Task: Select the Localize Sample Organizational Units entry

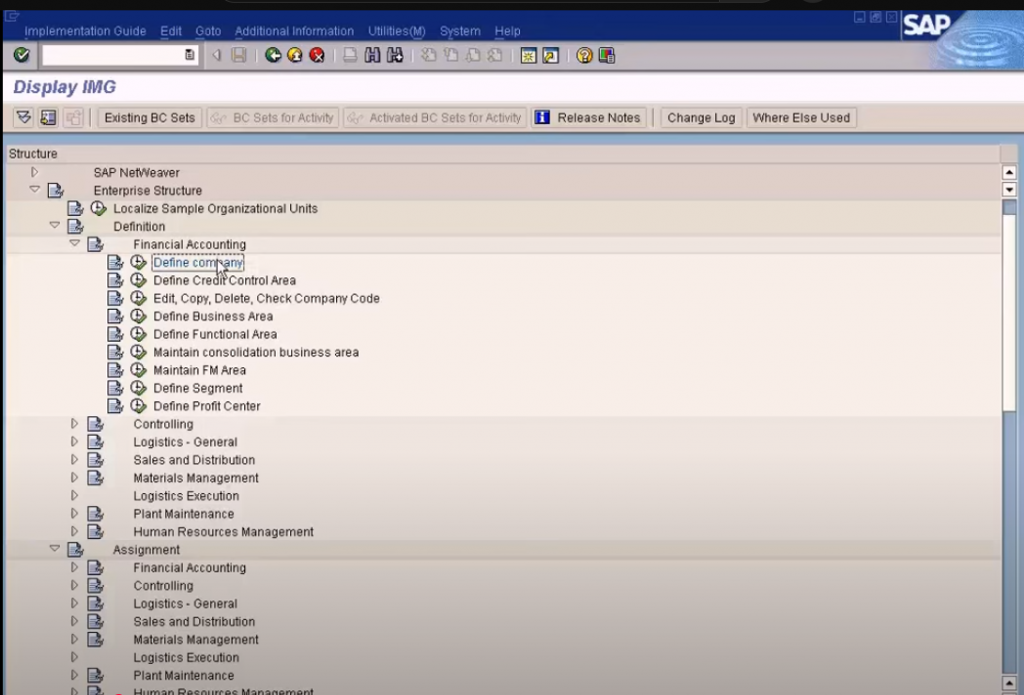Action: [x=216, y=208]
